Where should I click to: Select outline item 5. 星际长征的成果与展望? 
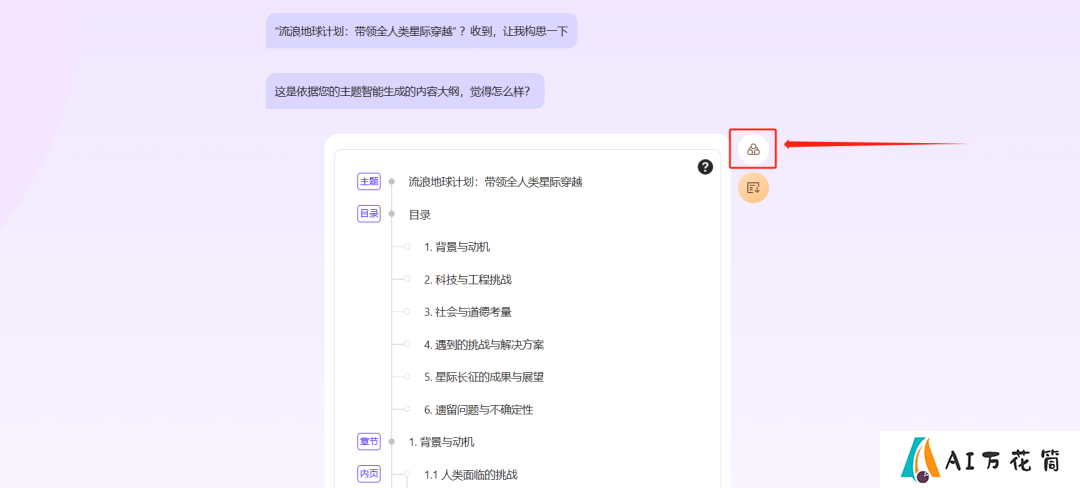tap(484, 377)
